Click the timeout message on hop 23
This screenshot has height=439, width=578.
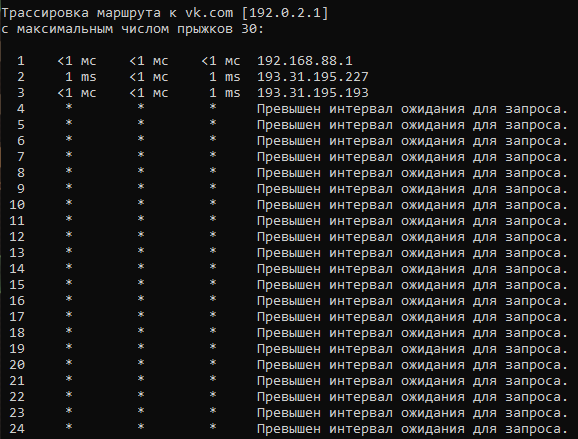pos(412,413)
